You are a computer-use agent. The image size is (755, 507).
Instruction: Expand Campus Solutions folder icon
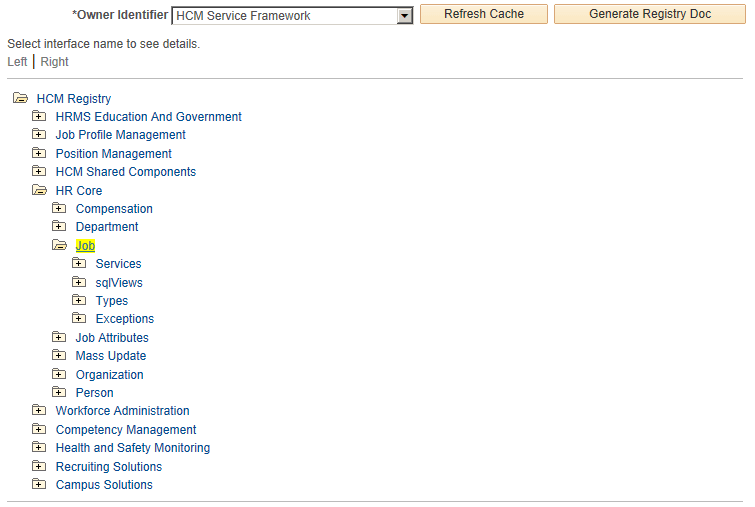tap(39, 484)
